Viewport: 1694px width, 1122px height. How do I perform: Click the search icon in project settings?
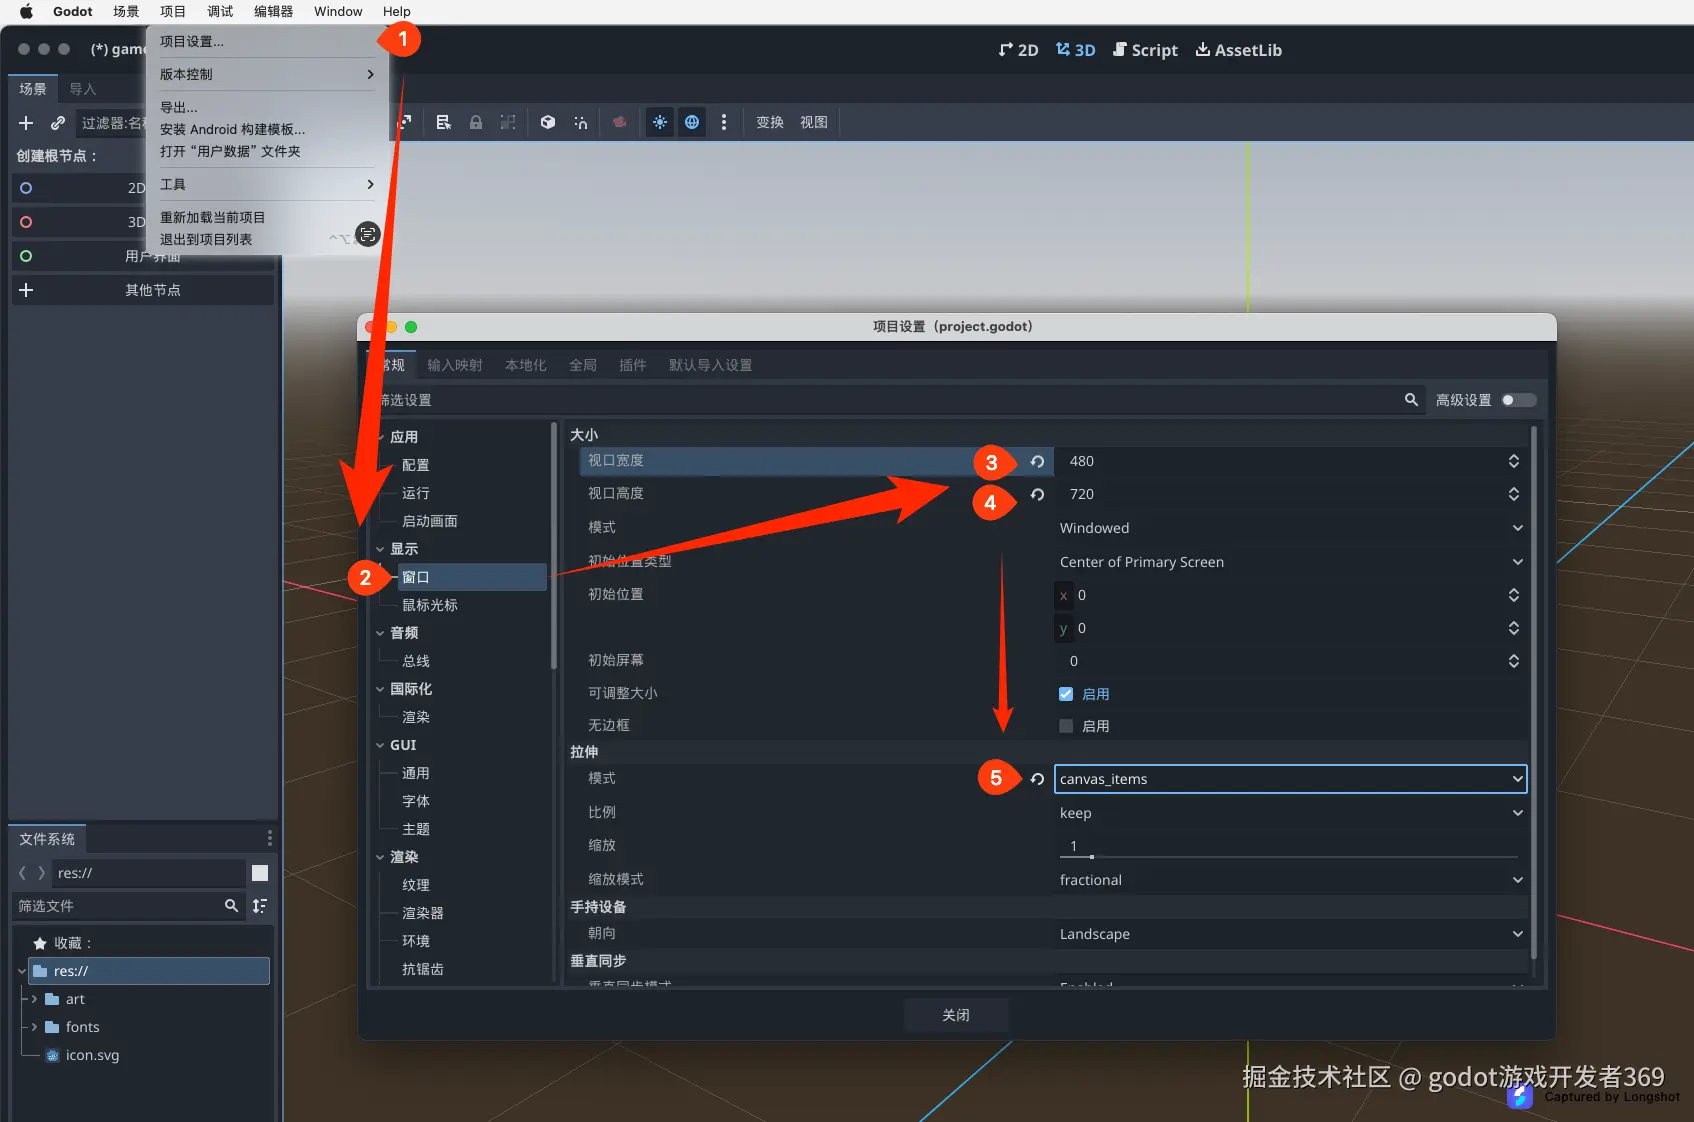click(x=1411, y=400)
